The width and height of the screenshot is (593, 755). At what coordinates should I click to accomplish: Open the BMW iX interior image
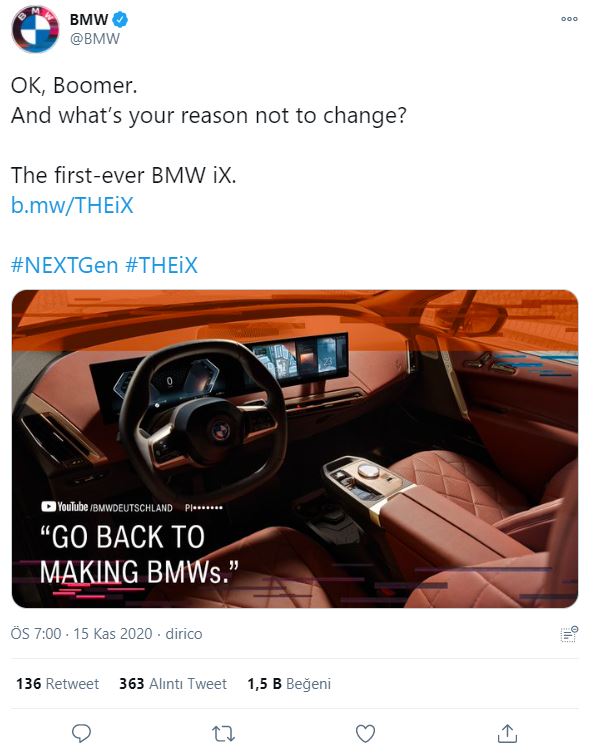pyautogui.click(x=295, y=449)
